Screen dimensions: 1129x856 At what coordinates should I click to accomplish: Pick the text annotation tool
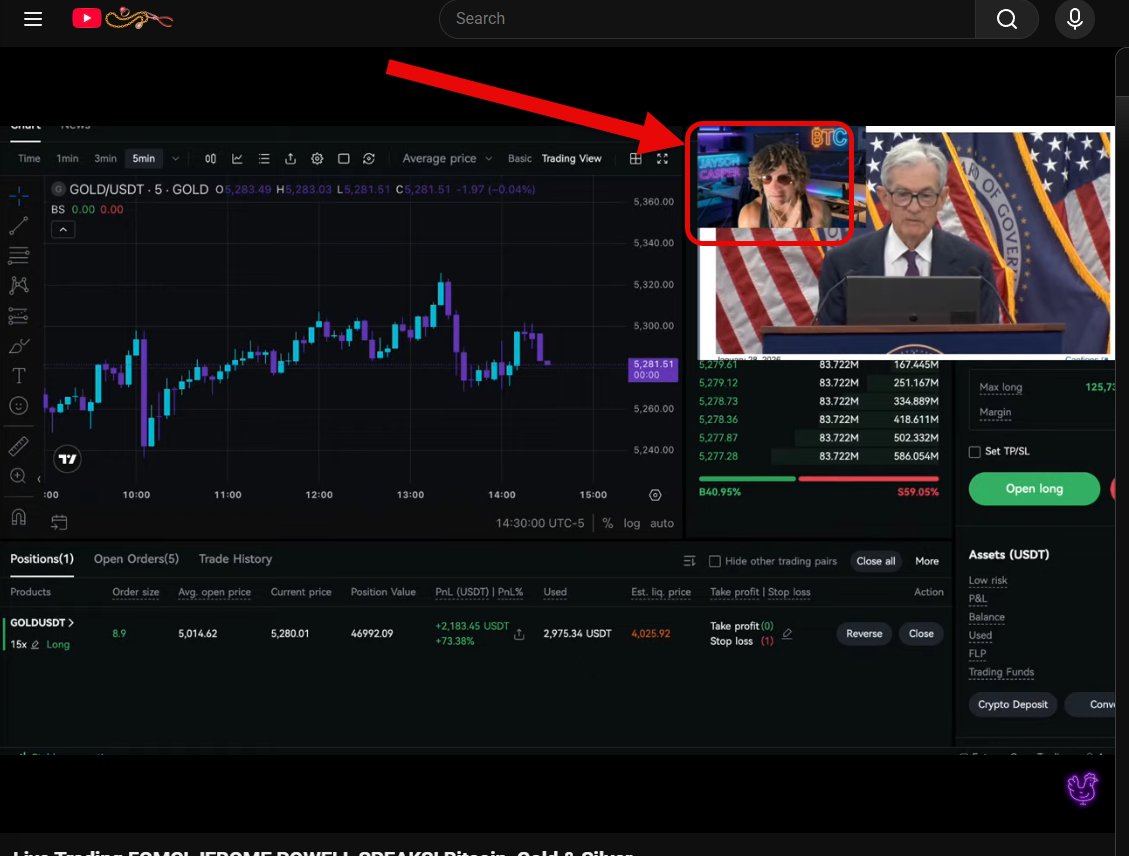(x=19, y=375)
